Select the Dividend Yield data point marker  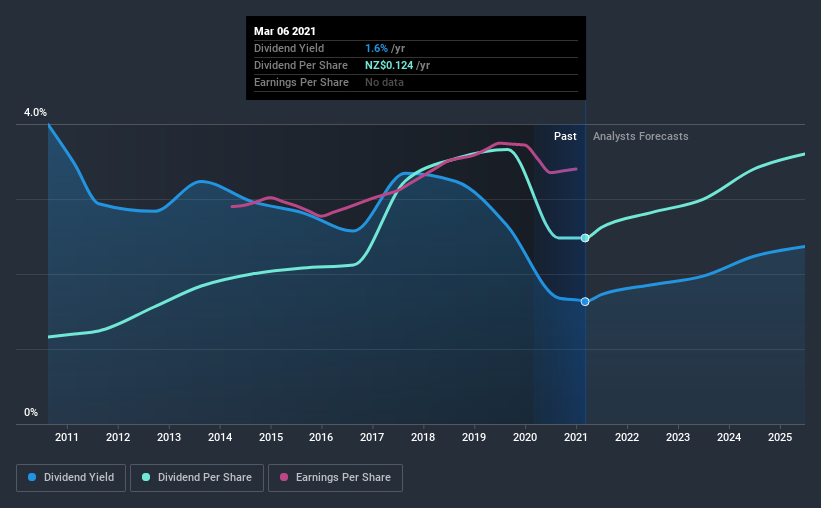coord(585,302)
